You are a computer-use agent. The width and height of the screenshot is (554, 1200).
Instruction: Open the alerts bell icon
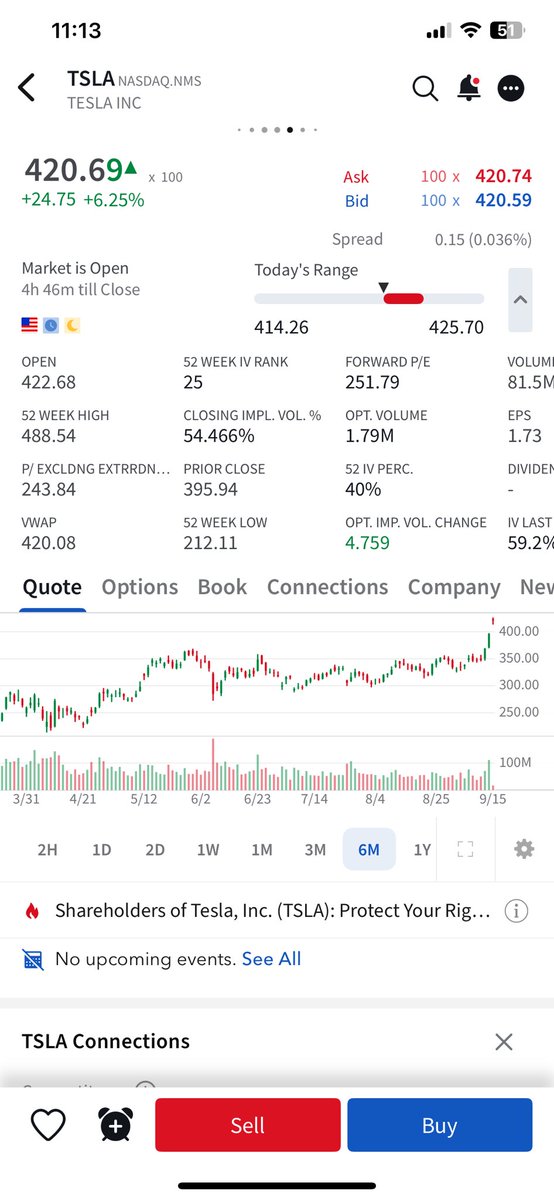[468, 88]
